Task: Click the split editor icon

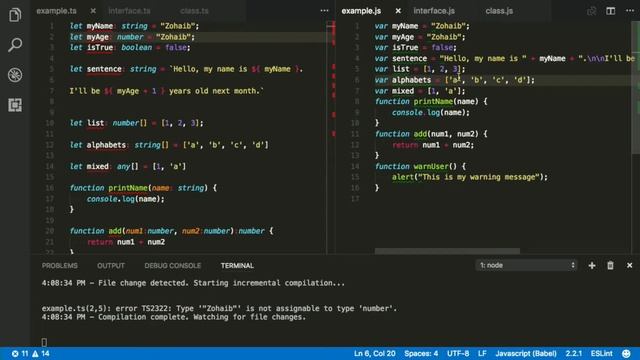Action: pos(610,11)
